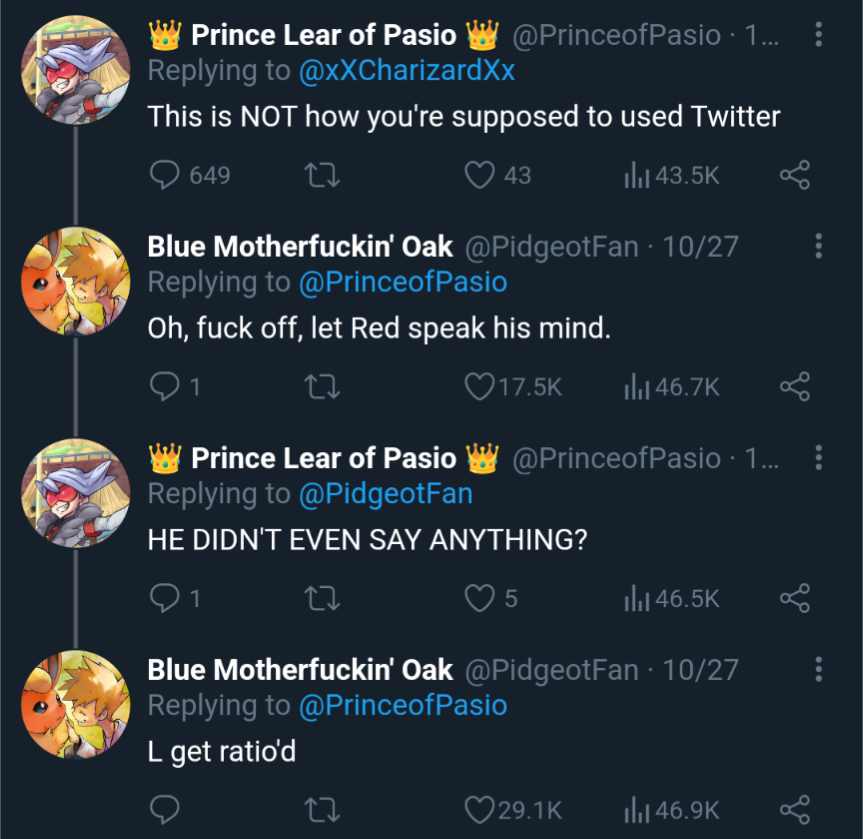Open the "Blue Motherfuckin' Oak" profile name on second tweet
863x839 pixels.
[300, 247]
